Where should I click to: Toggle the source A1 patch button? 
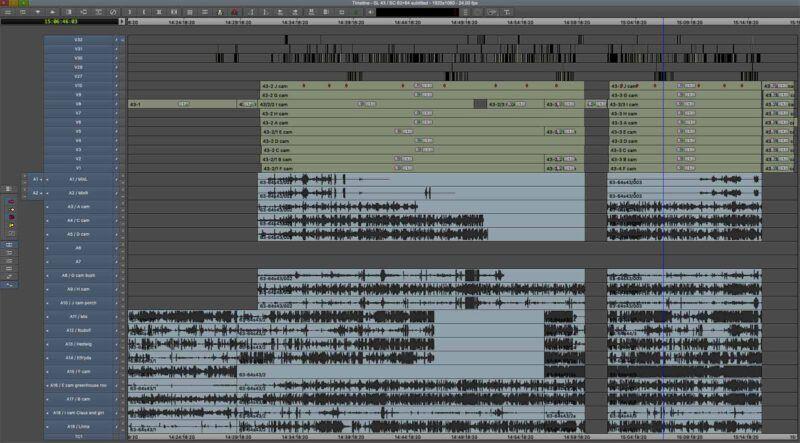click(35, 180)
